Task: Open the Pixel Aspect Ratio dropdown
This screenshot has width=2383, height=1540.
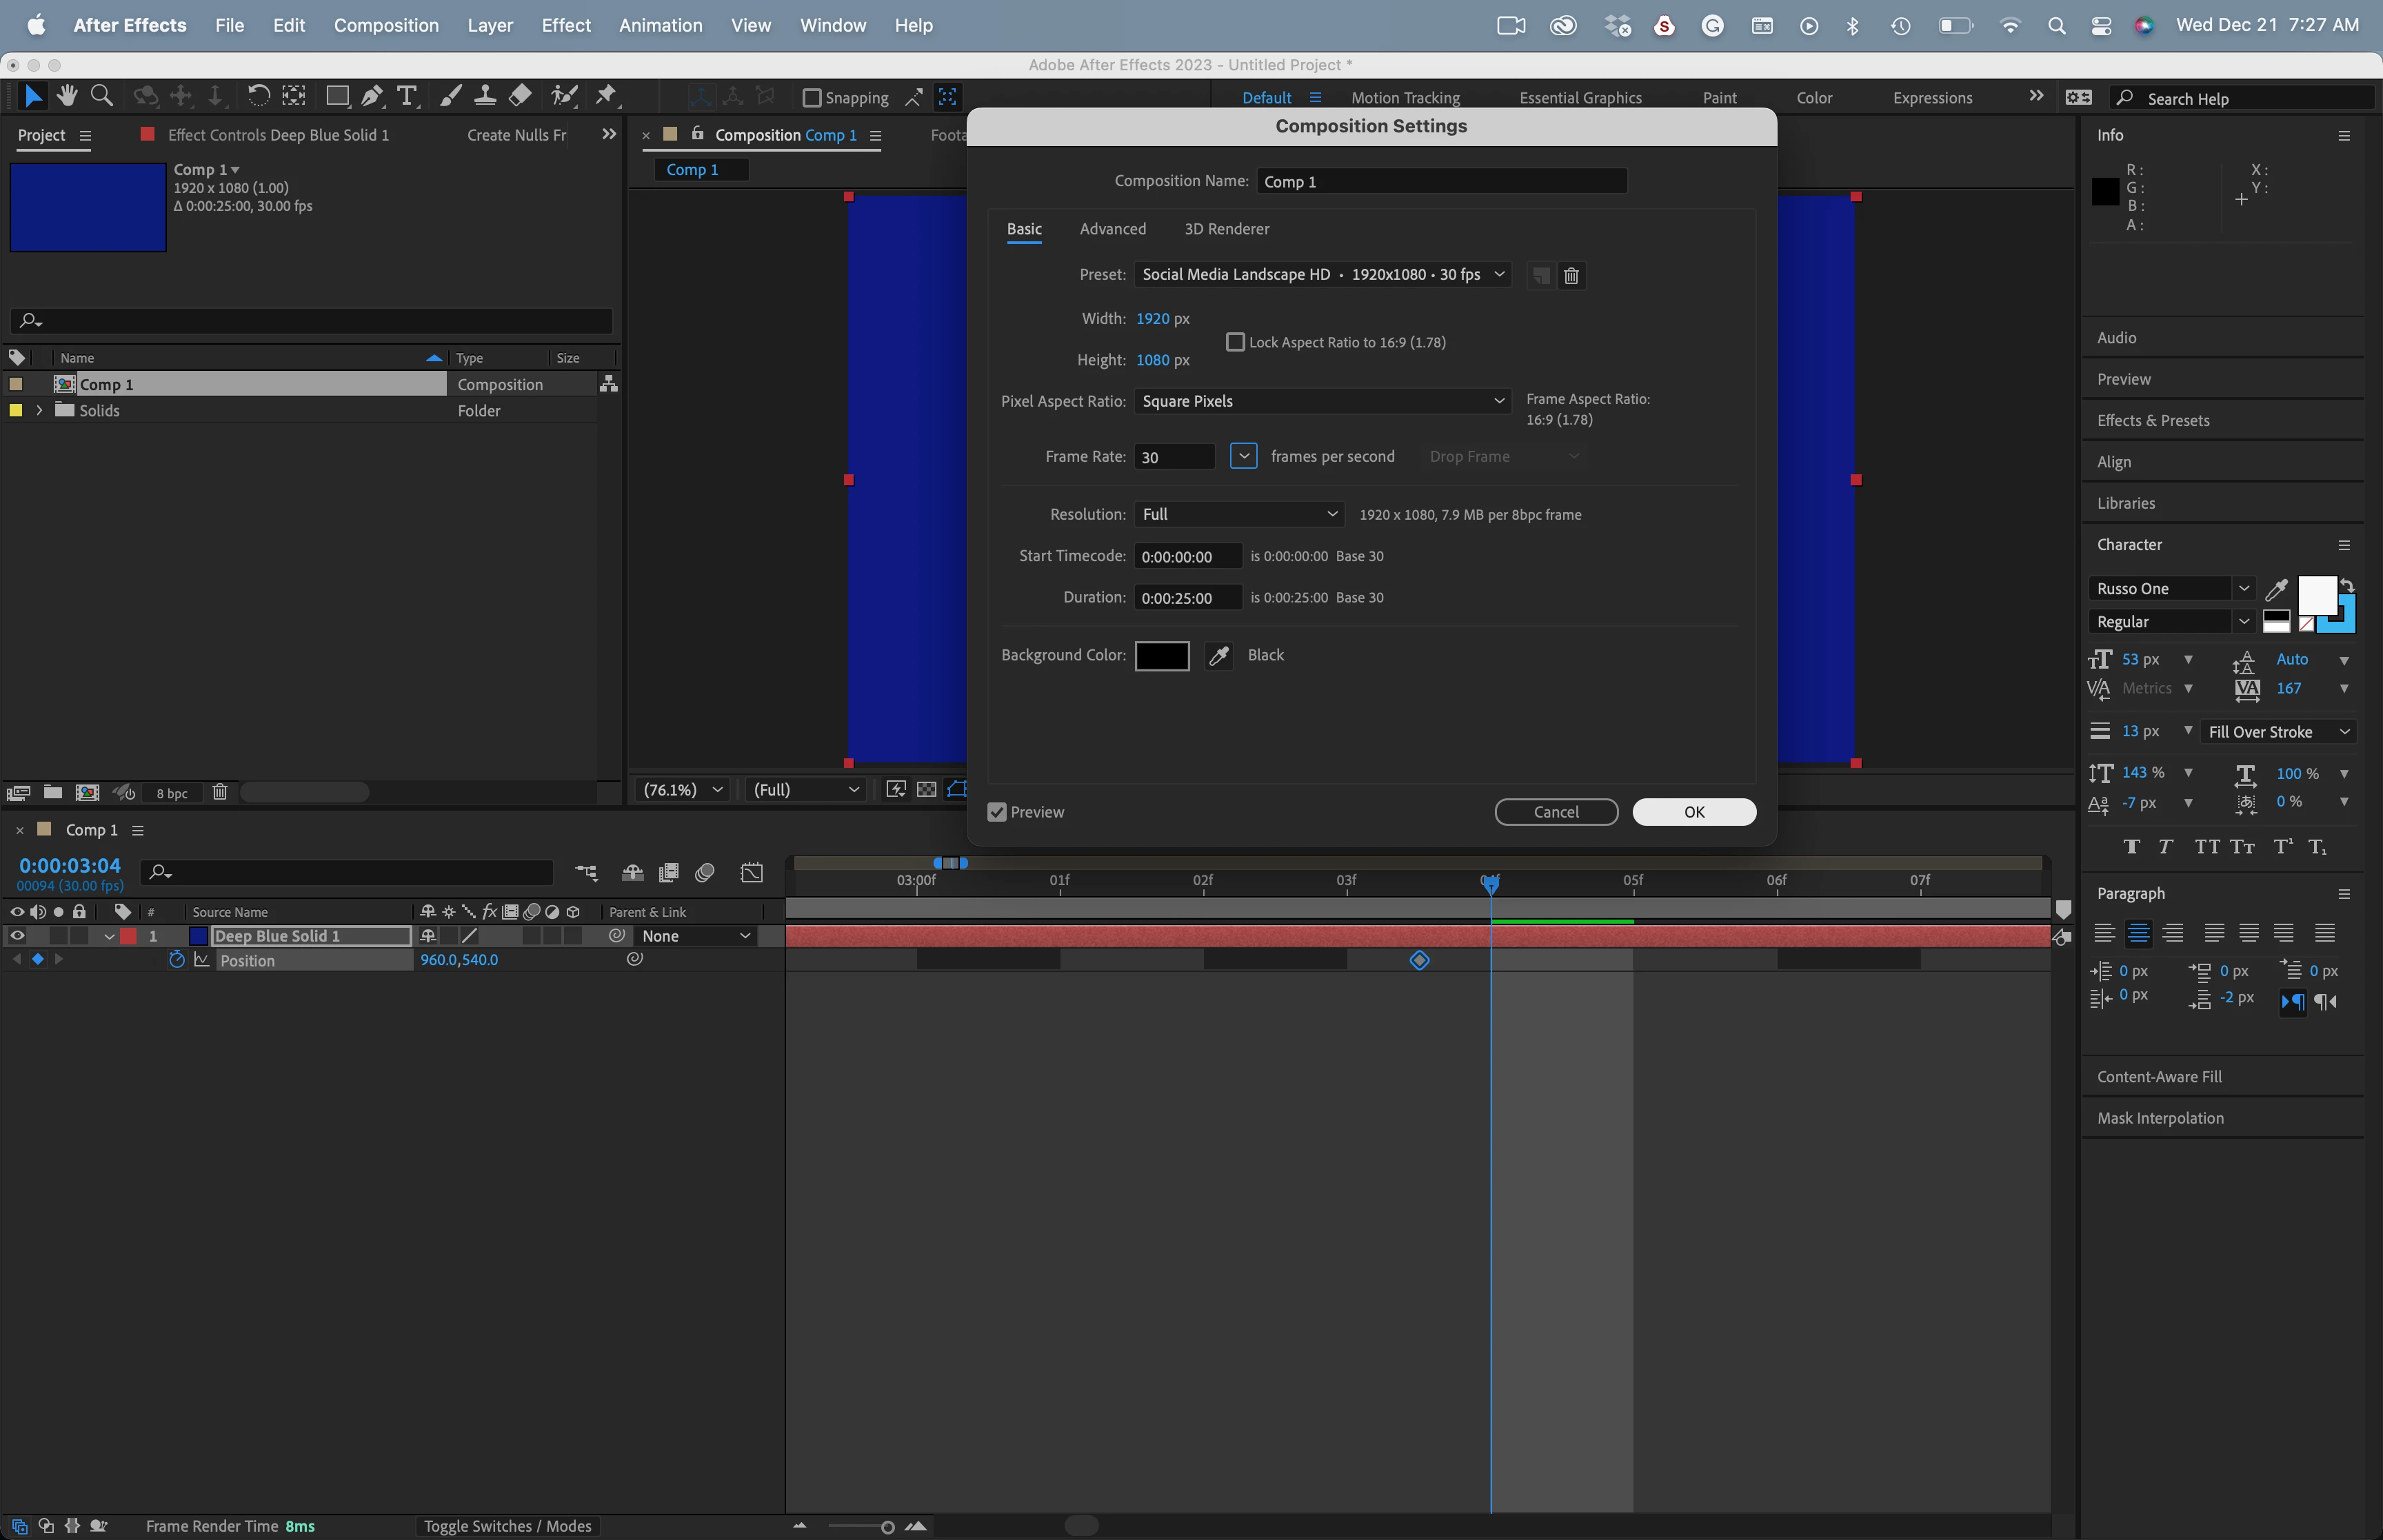Action: click(1322, 401)
